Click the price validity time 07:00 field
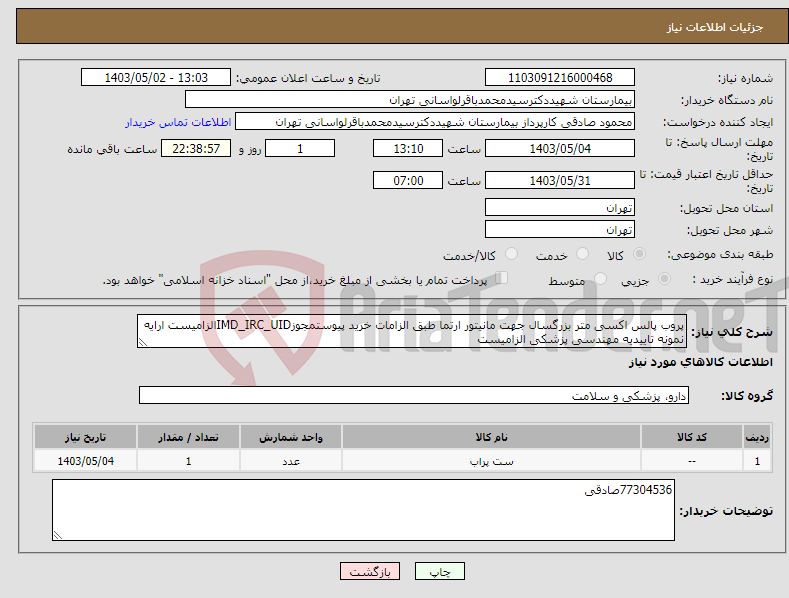Image resolution: width=789 pixels, height=598 pixels. pyautogui.click(x=408, y=180)
